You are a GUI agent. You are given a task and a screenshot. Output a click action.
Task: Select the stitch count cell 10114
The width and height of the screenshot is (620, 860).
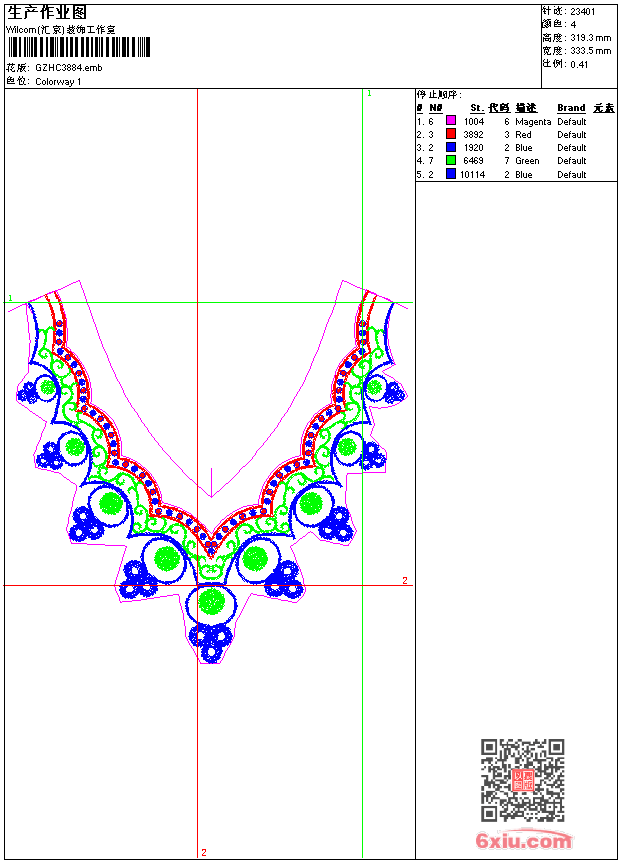(472, 175)
